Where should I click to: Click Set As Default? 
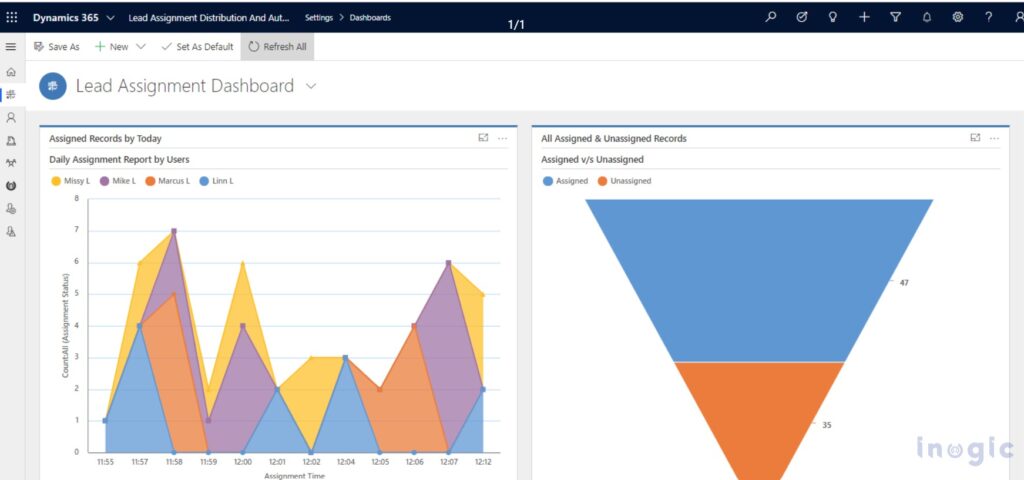tap(197, 47)
